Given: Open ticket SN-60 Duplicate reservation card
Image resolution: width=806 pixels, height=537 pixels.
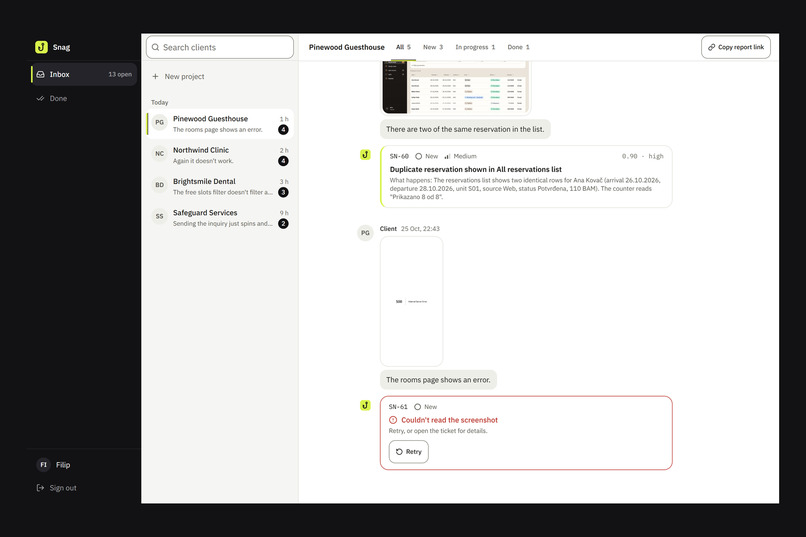Looking at the screenshot, I should [526, 177].
